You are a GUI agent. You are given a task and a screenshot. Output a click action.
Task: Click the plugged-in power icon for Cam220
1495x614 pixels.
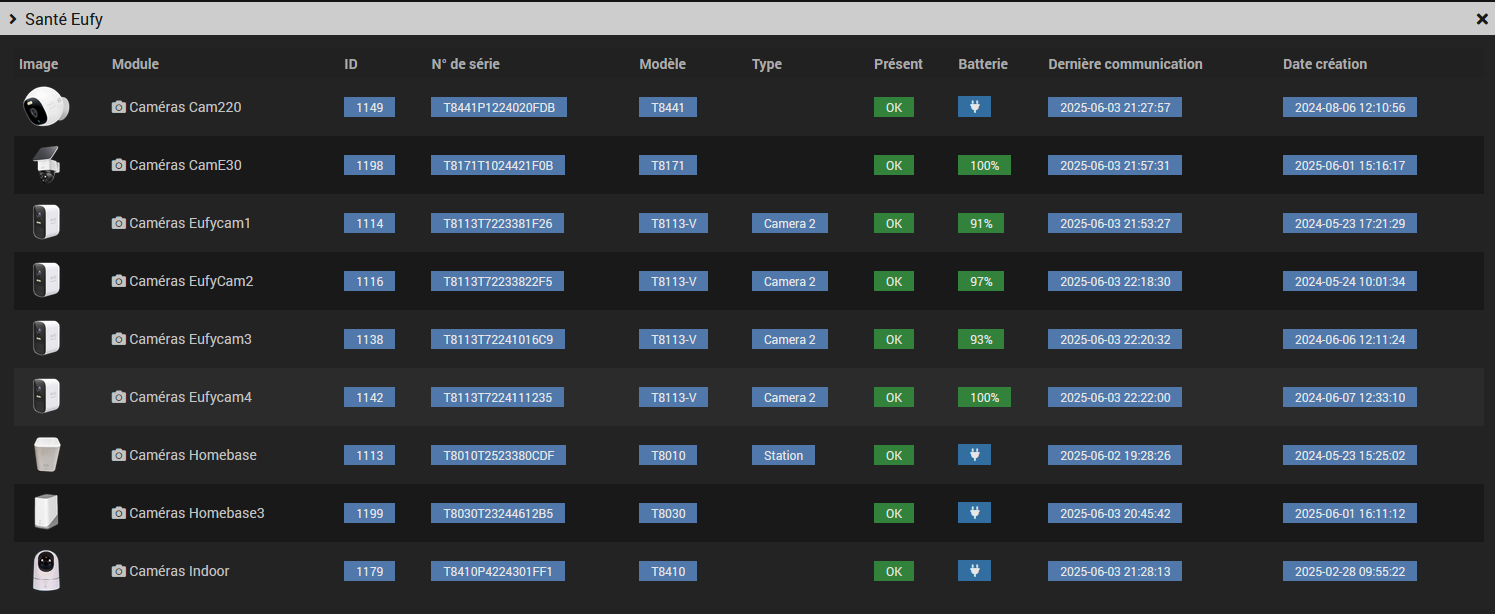(974, 107)
